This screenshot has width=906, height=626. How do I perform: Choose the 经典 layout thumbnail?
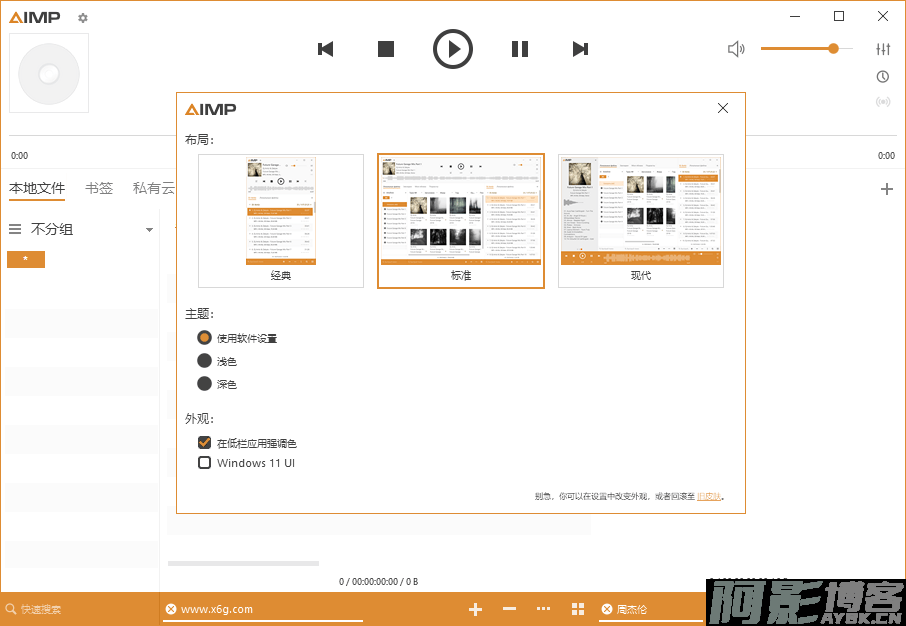(281, 221)
